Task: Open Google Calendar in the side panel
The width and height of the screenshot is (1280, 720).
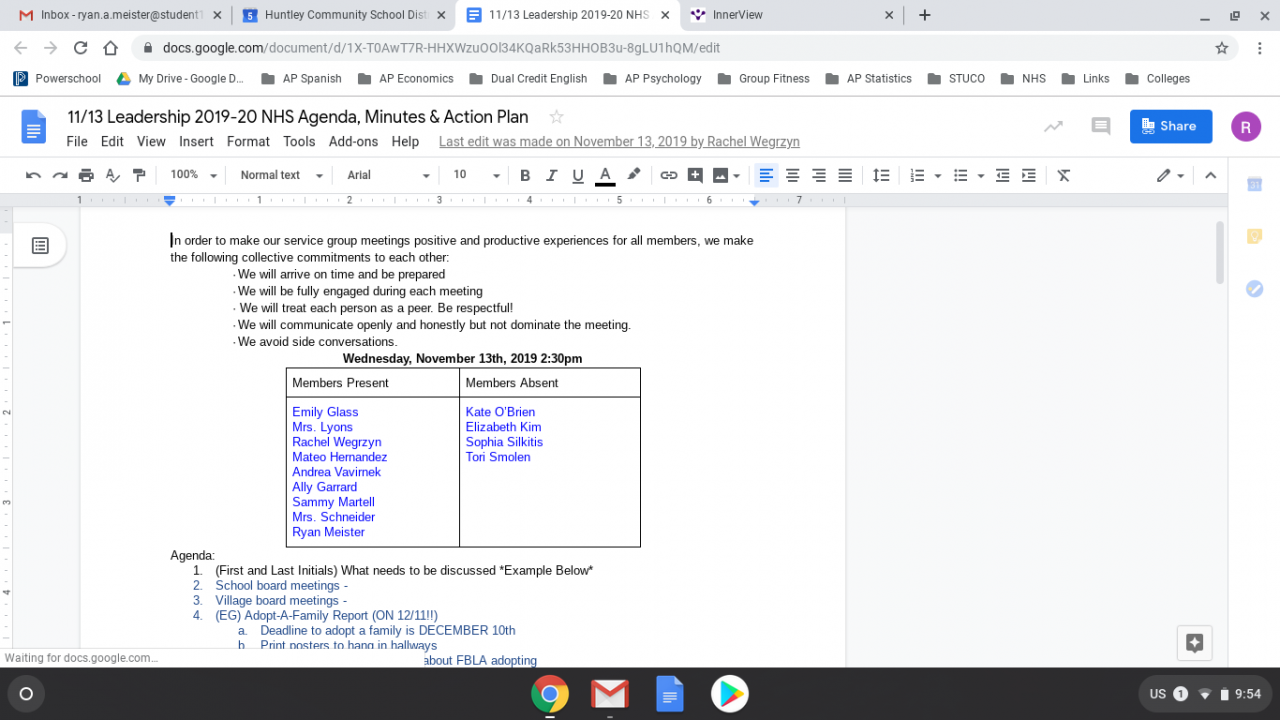Action: pos(1254,184)
